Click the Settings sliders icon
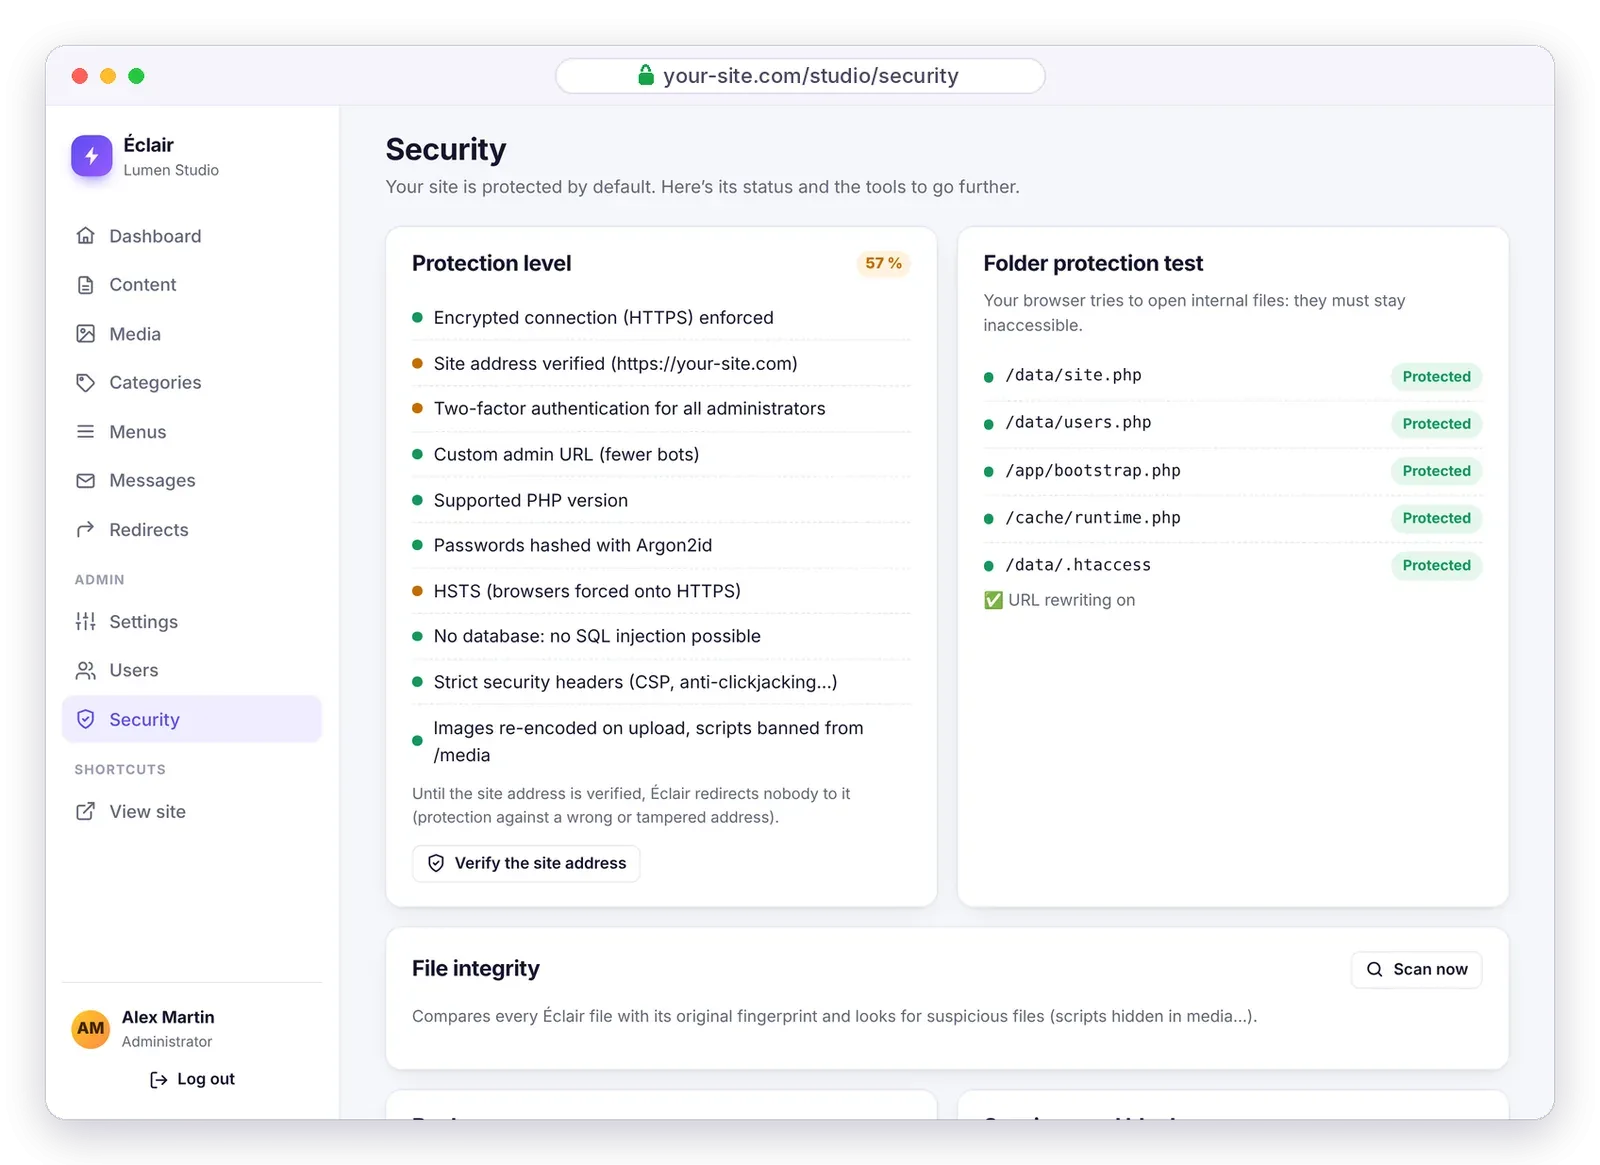 (x=86, y=622)
